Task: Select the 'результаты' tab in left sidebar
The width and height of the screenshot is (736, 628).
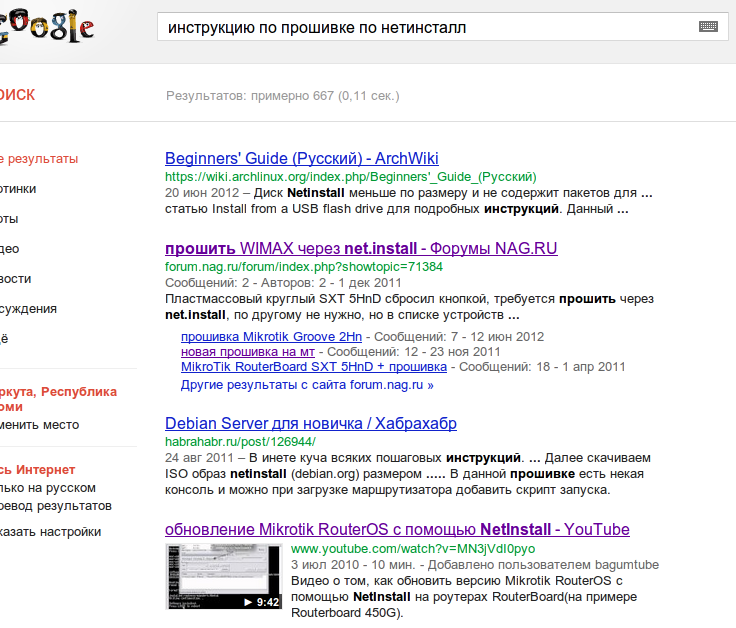Action: [x=39, y=159]
